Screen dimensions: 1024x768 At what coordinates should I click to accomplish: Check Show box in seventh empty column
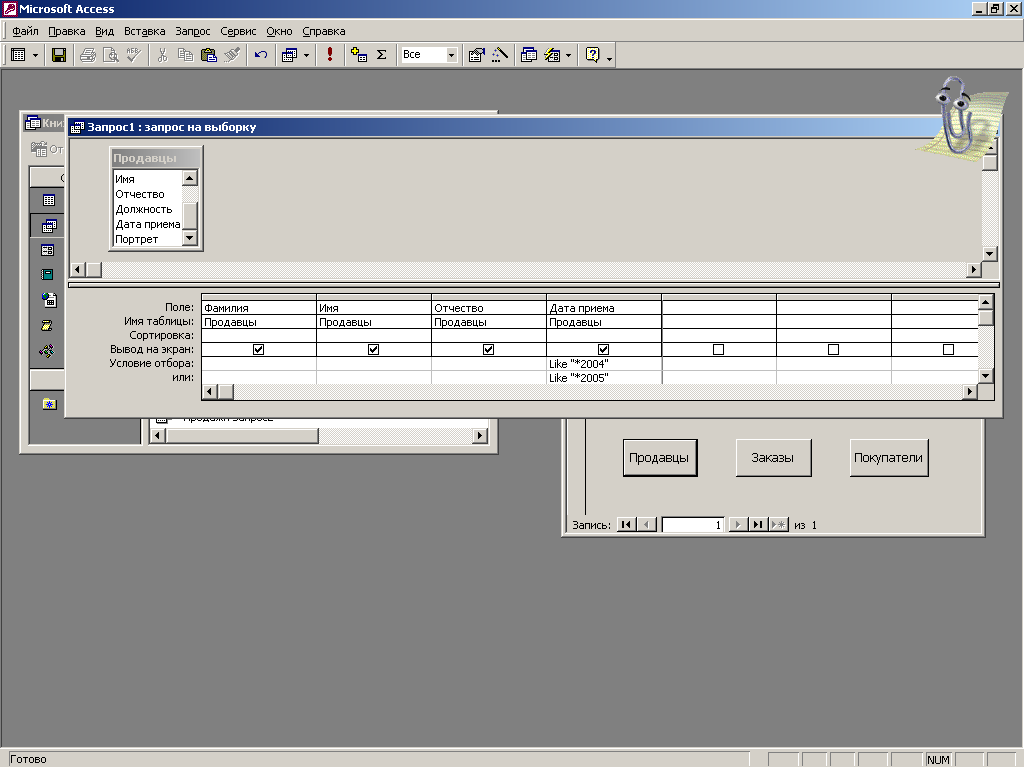[x=948, y=349]
